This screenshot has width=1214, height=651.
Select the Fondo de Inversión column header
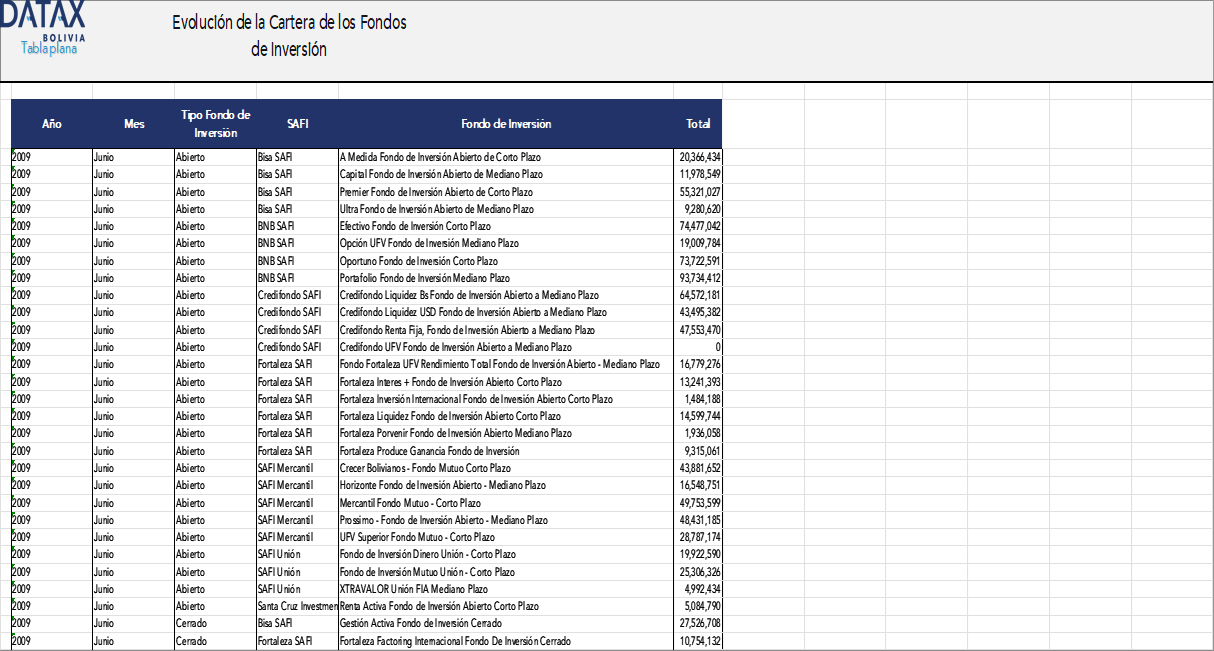[x=506, y=124]
